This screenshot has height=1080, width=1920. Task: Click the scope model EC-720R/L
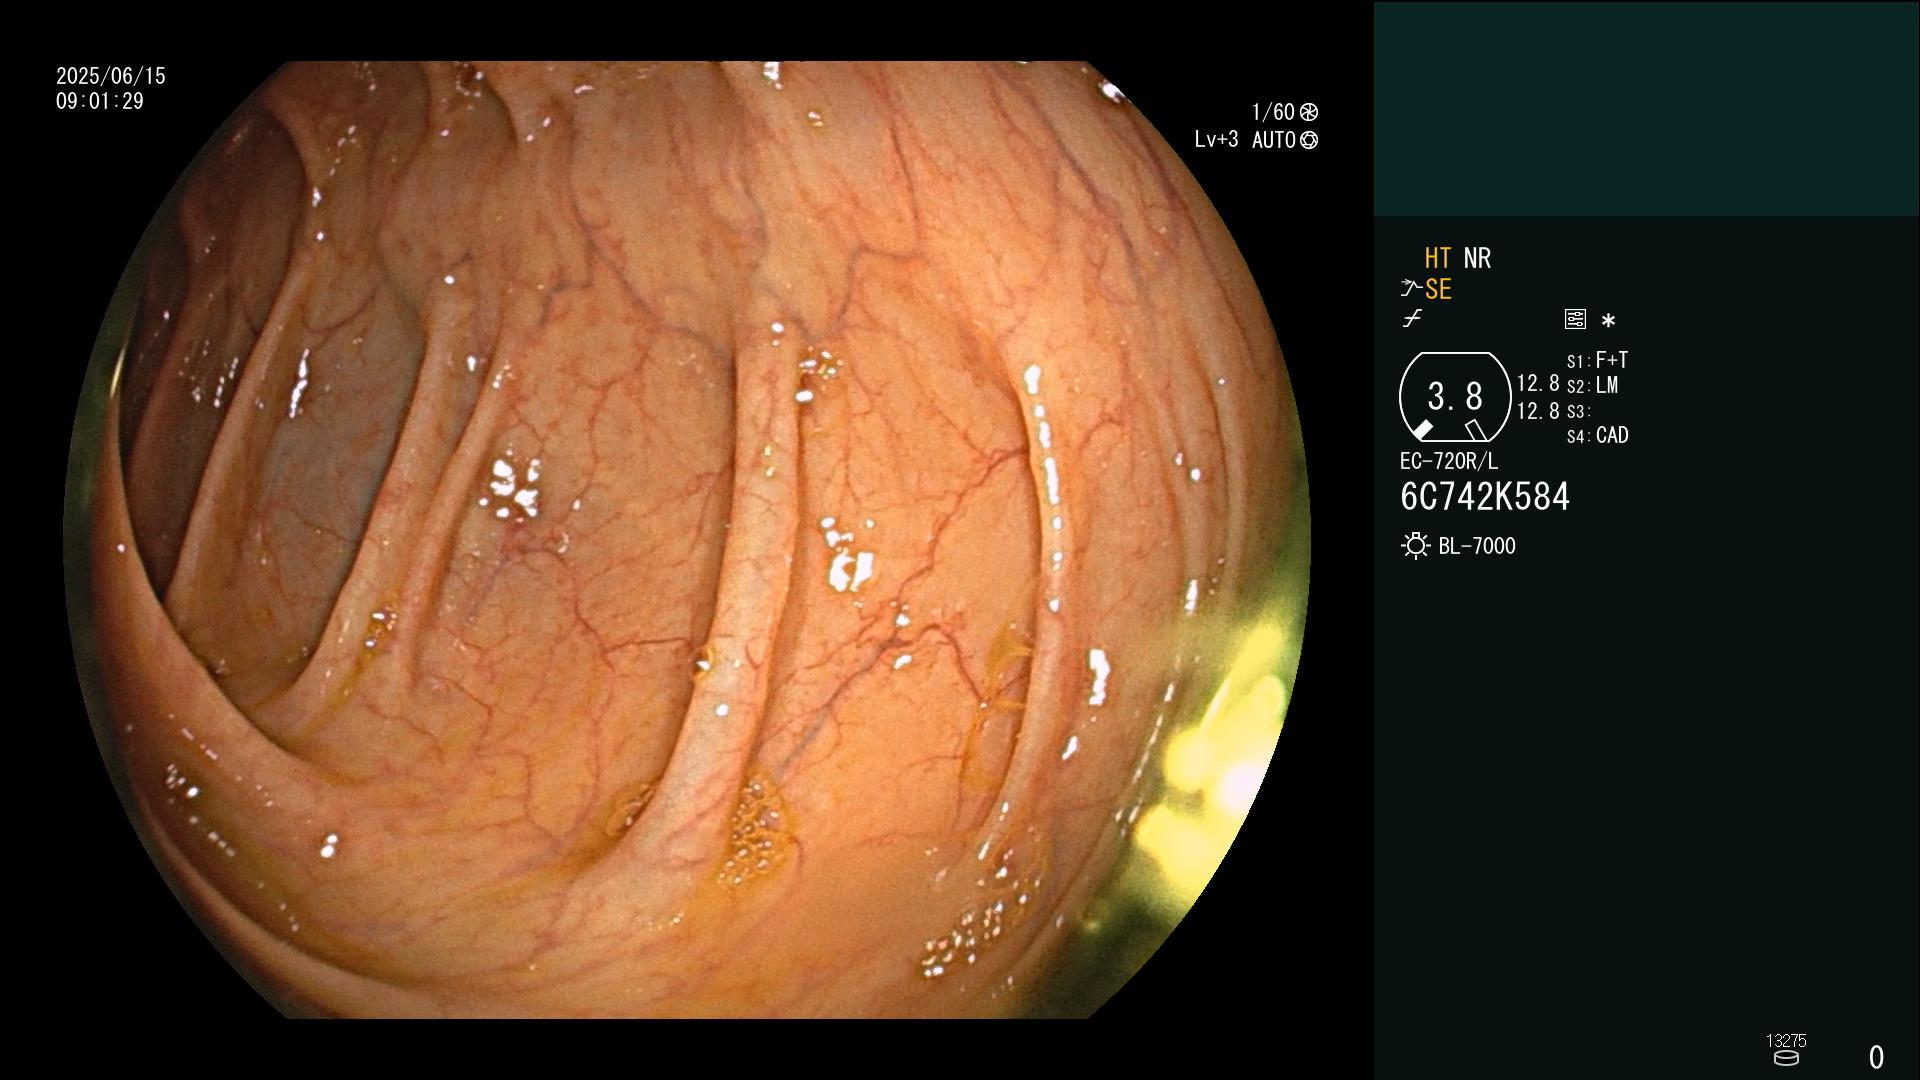pyautogui.click(x=1449, y=461)
